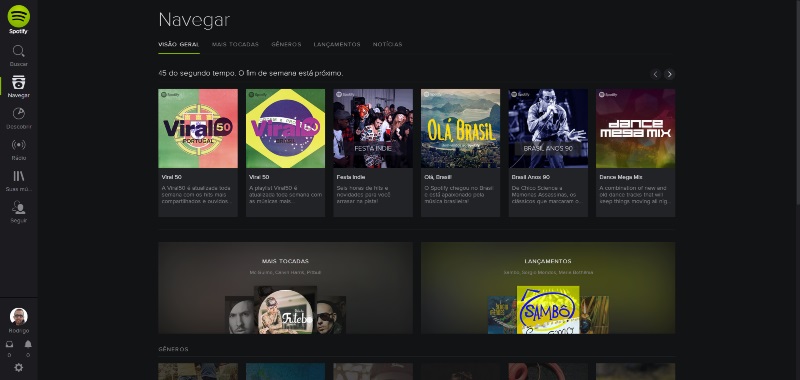Open Dance Mega Mix playlist cover

click(635, 129)
